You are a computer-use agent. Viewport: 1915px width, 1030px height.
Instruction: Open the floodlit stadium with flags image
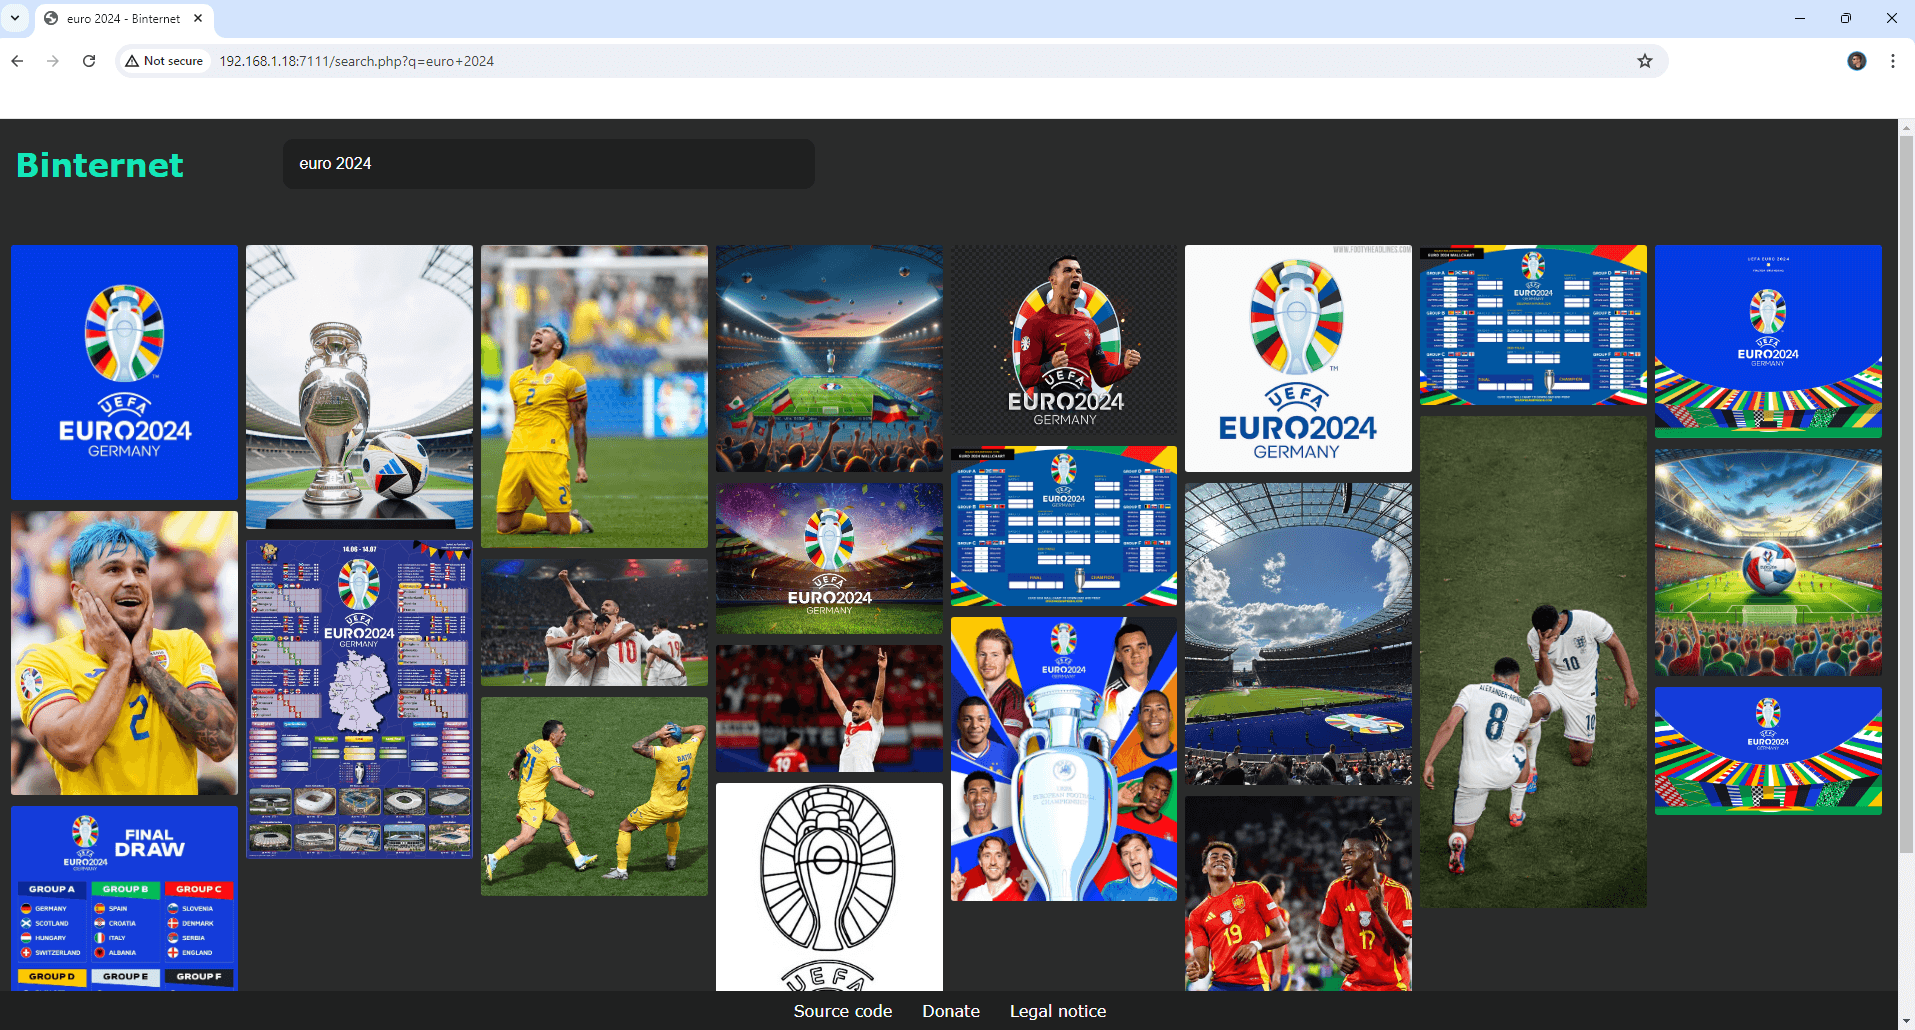tap(829, 358)
